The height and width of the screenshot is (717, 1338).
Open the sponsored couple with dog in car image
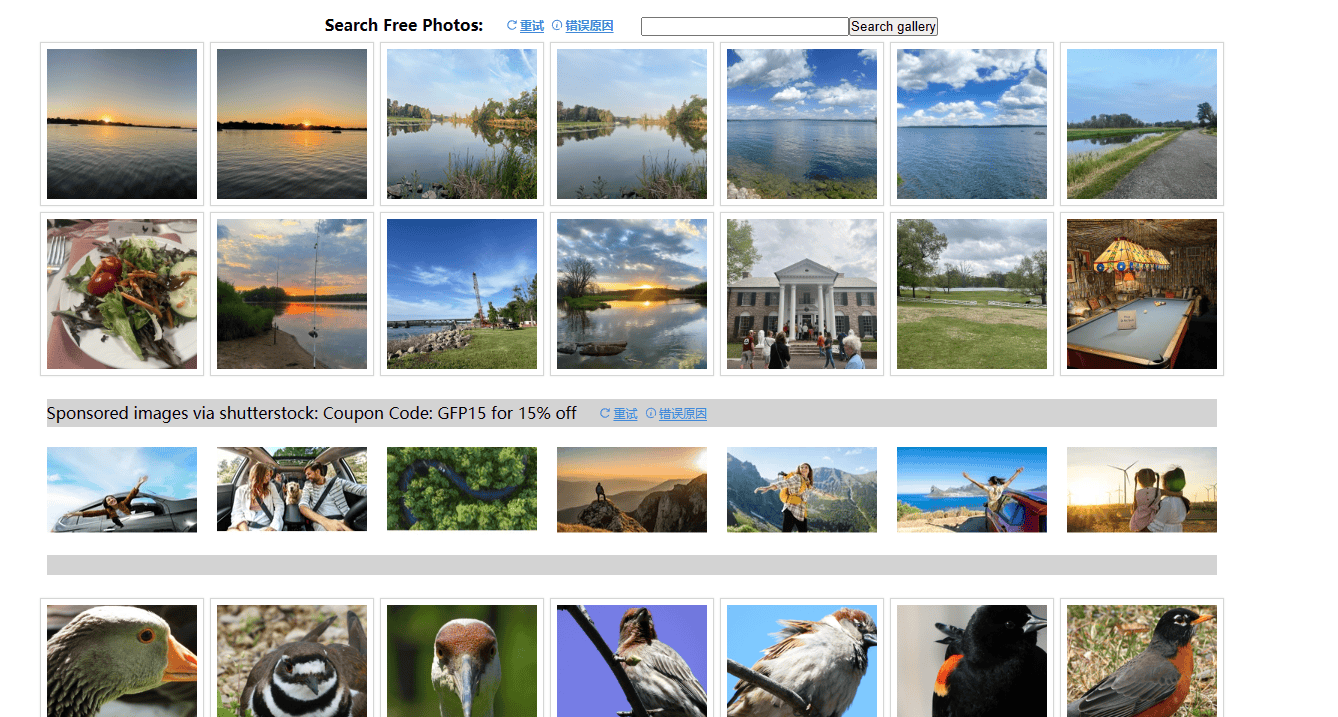[291, 489]
